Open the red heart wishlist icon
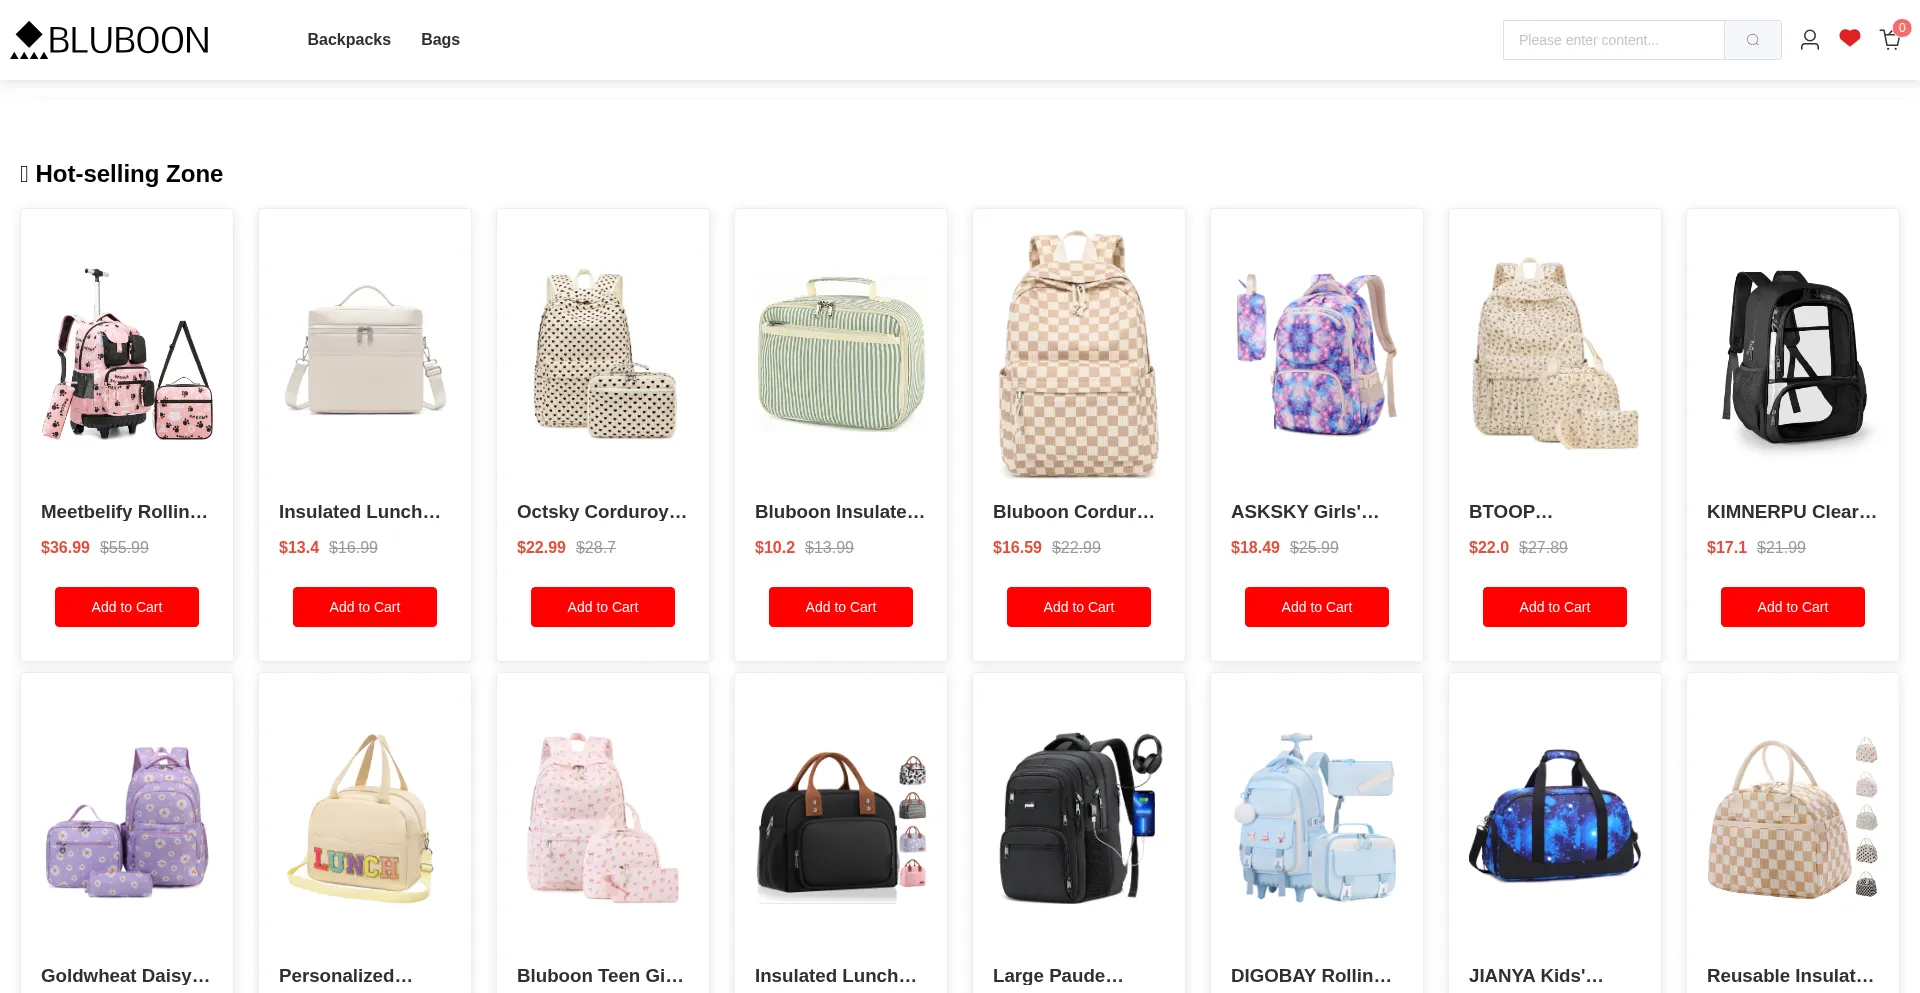This screenshot has height=993, width=1920. 1849,38
